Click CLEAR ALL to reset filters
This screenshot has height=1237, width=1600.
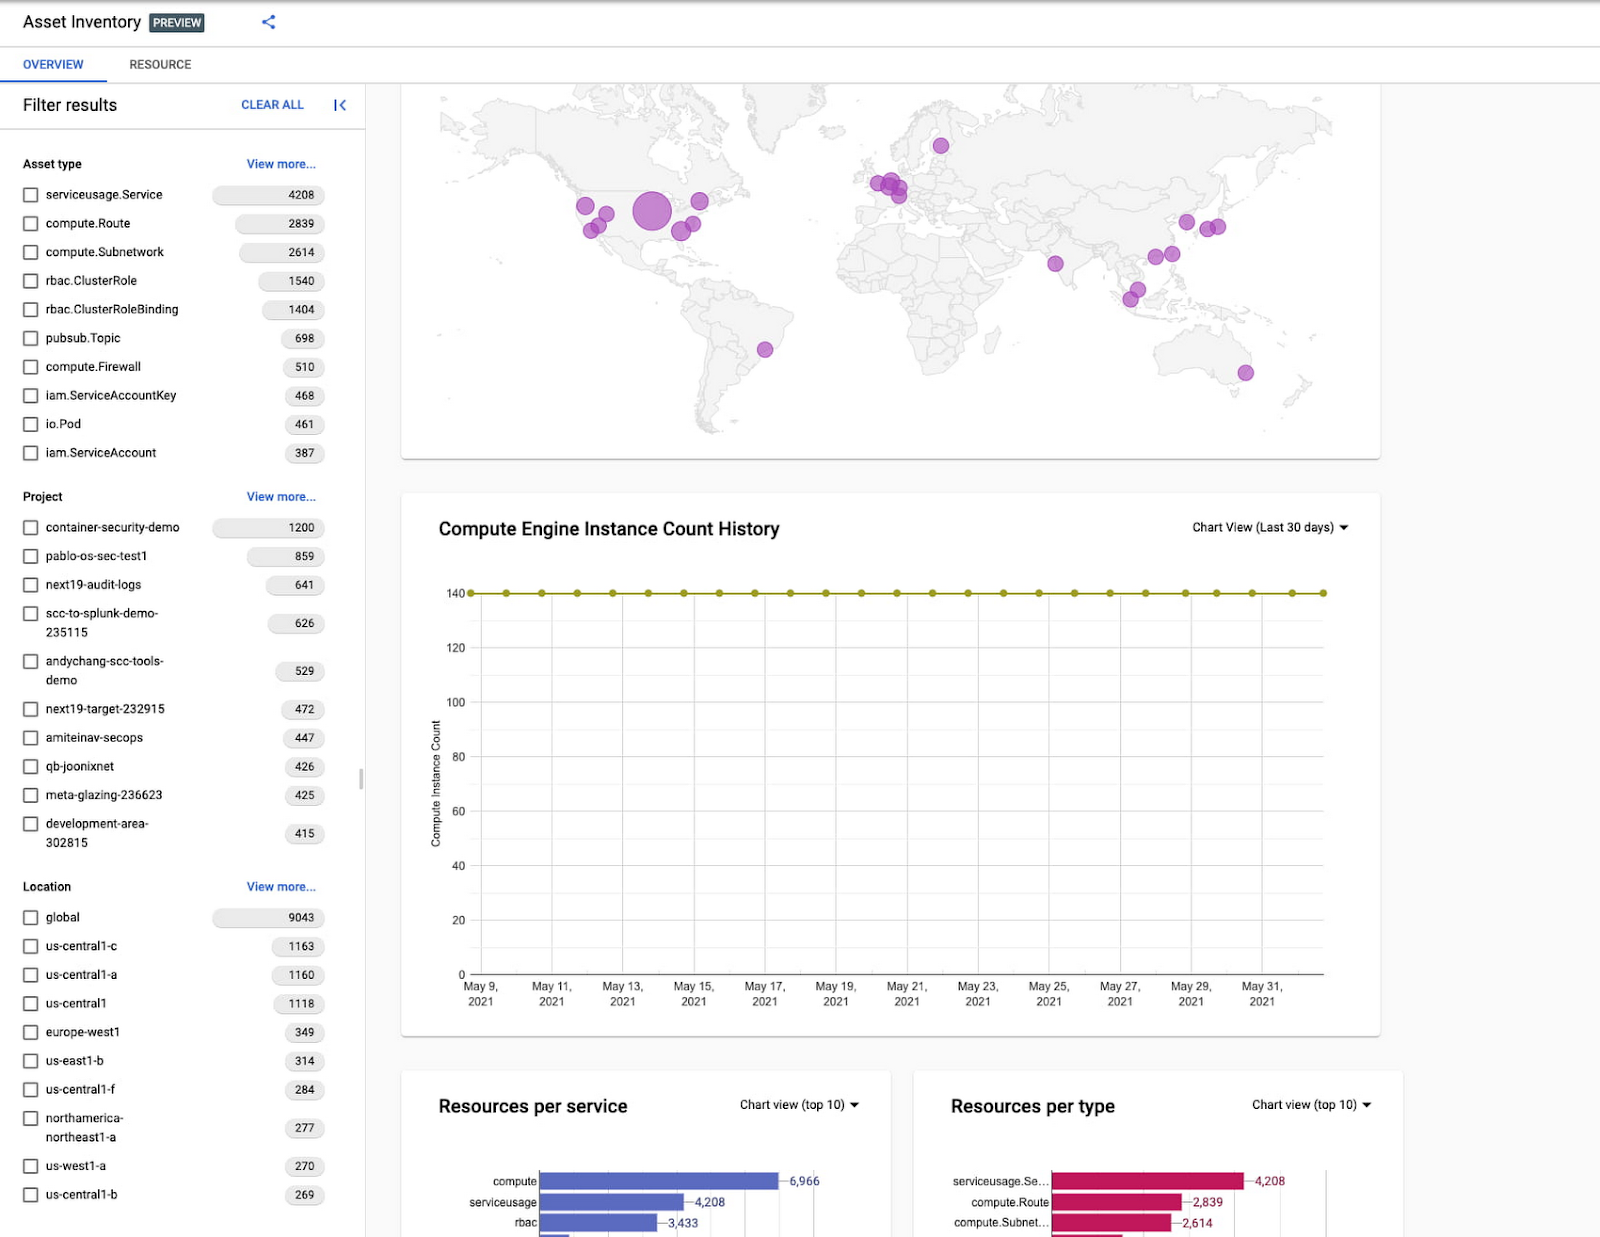271,104
